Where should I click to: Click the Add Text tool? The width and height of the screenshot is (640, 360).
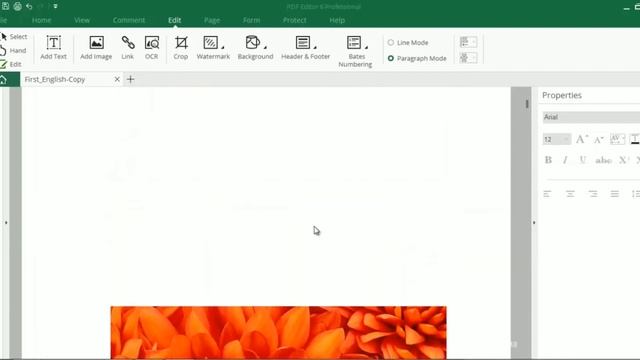pyautogui.click(x=53, y=48)
